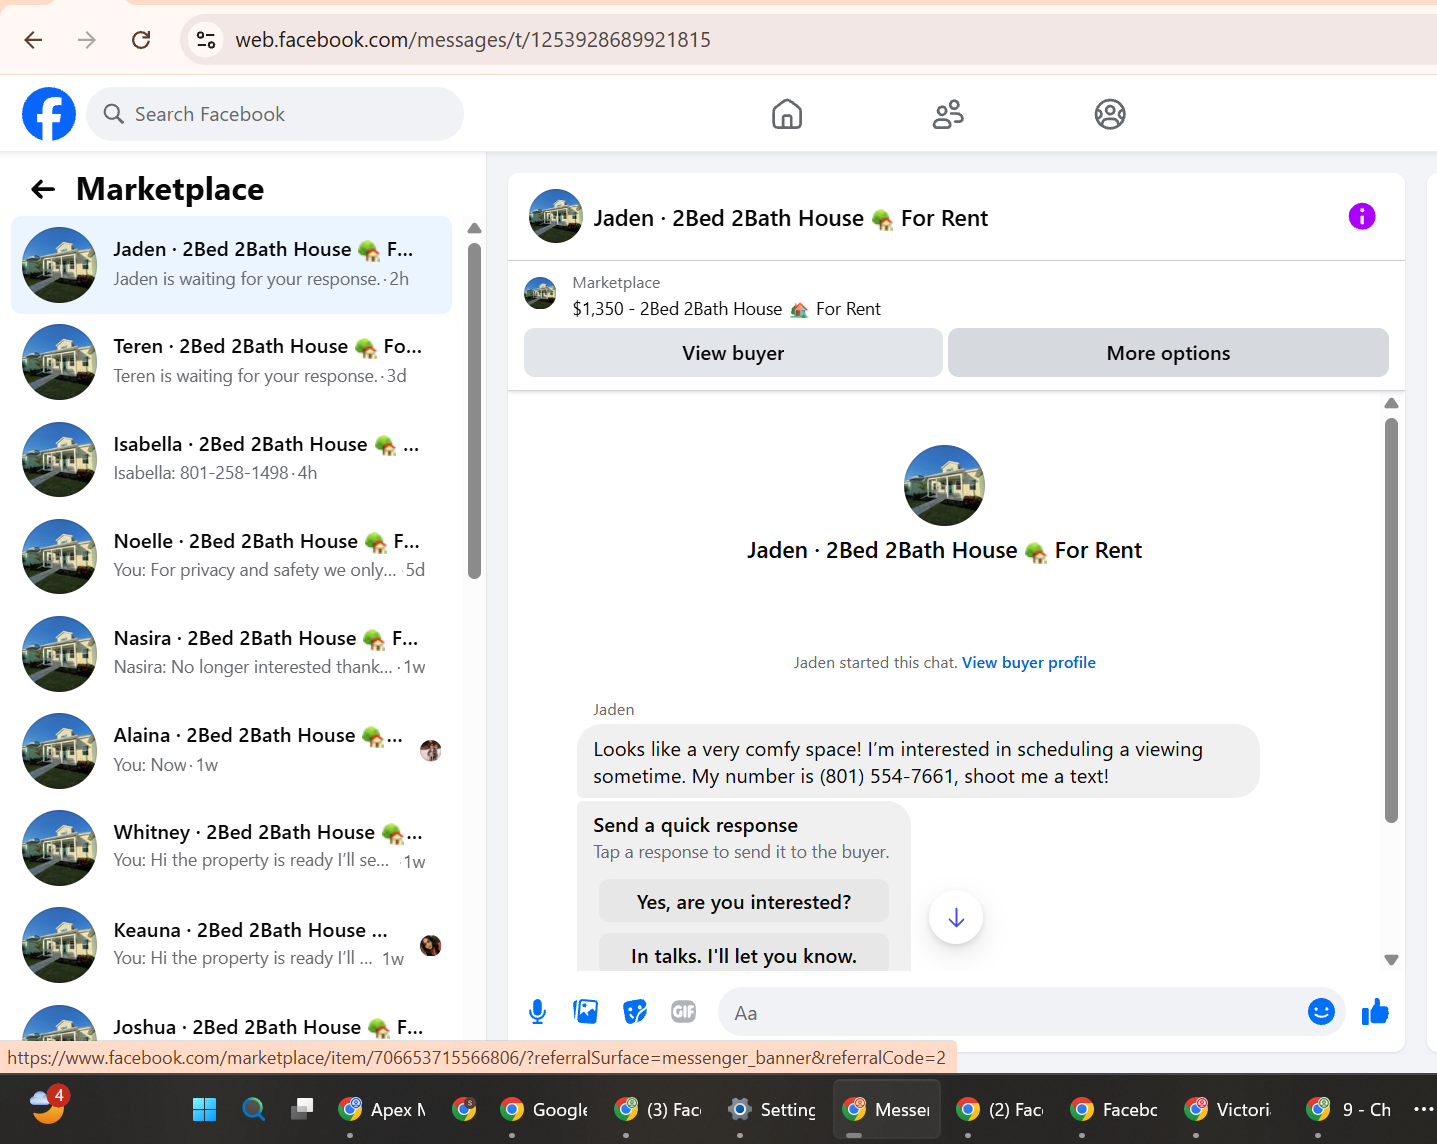Click chat pane scrollbar down arrow
The width and height of the screenshot is (1437, 1144).
(1391, 959)
